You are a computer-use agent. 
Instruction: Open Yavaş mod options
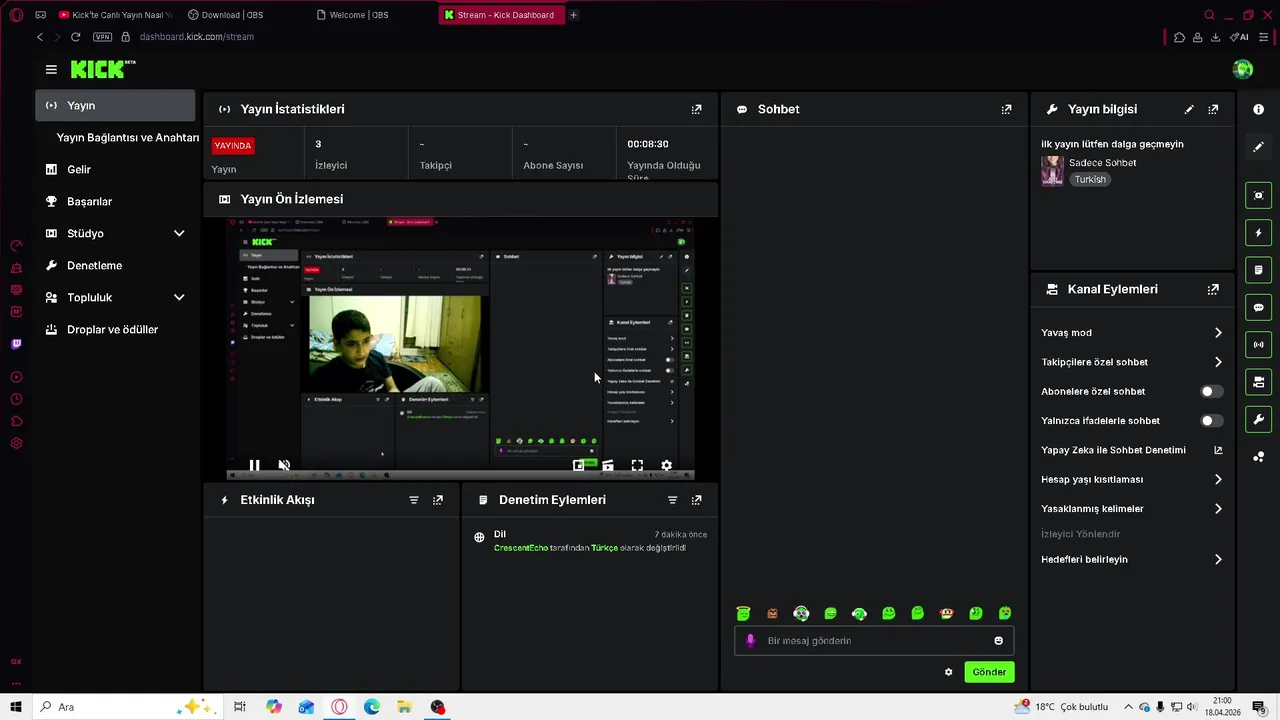[x=1132, y=333]
